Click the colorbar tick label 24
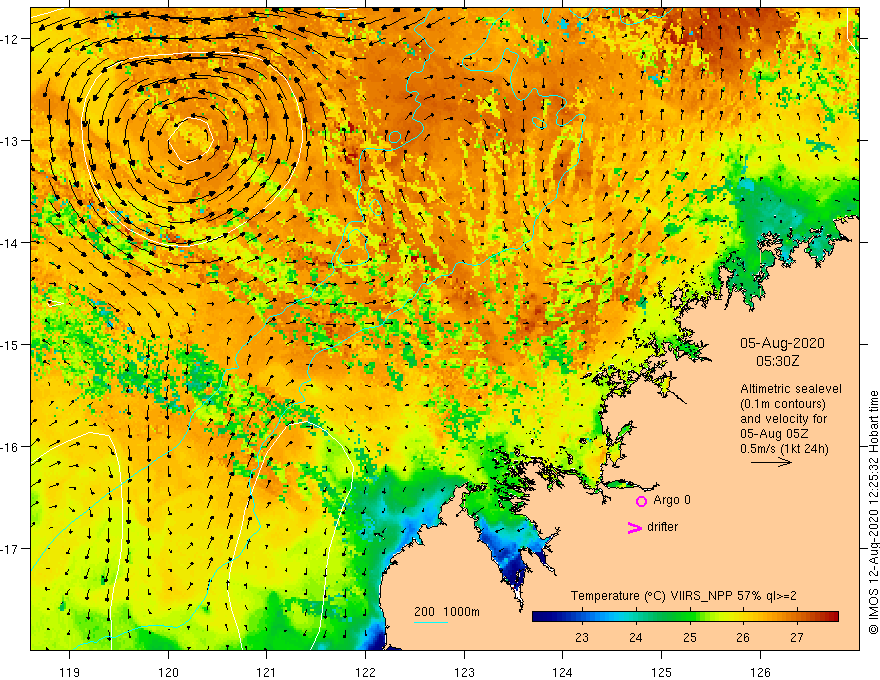Image resolution: width=880 pixels, height=680 pixels. [636, 638]
